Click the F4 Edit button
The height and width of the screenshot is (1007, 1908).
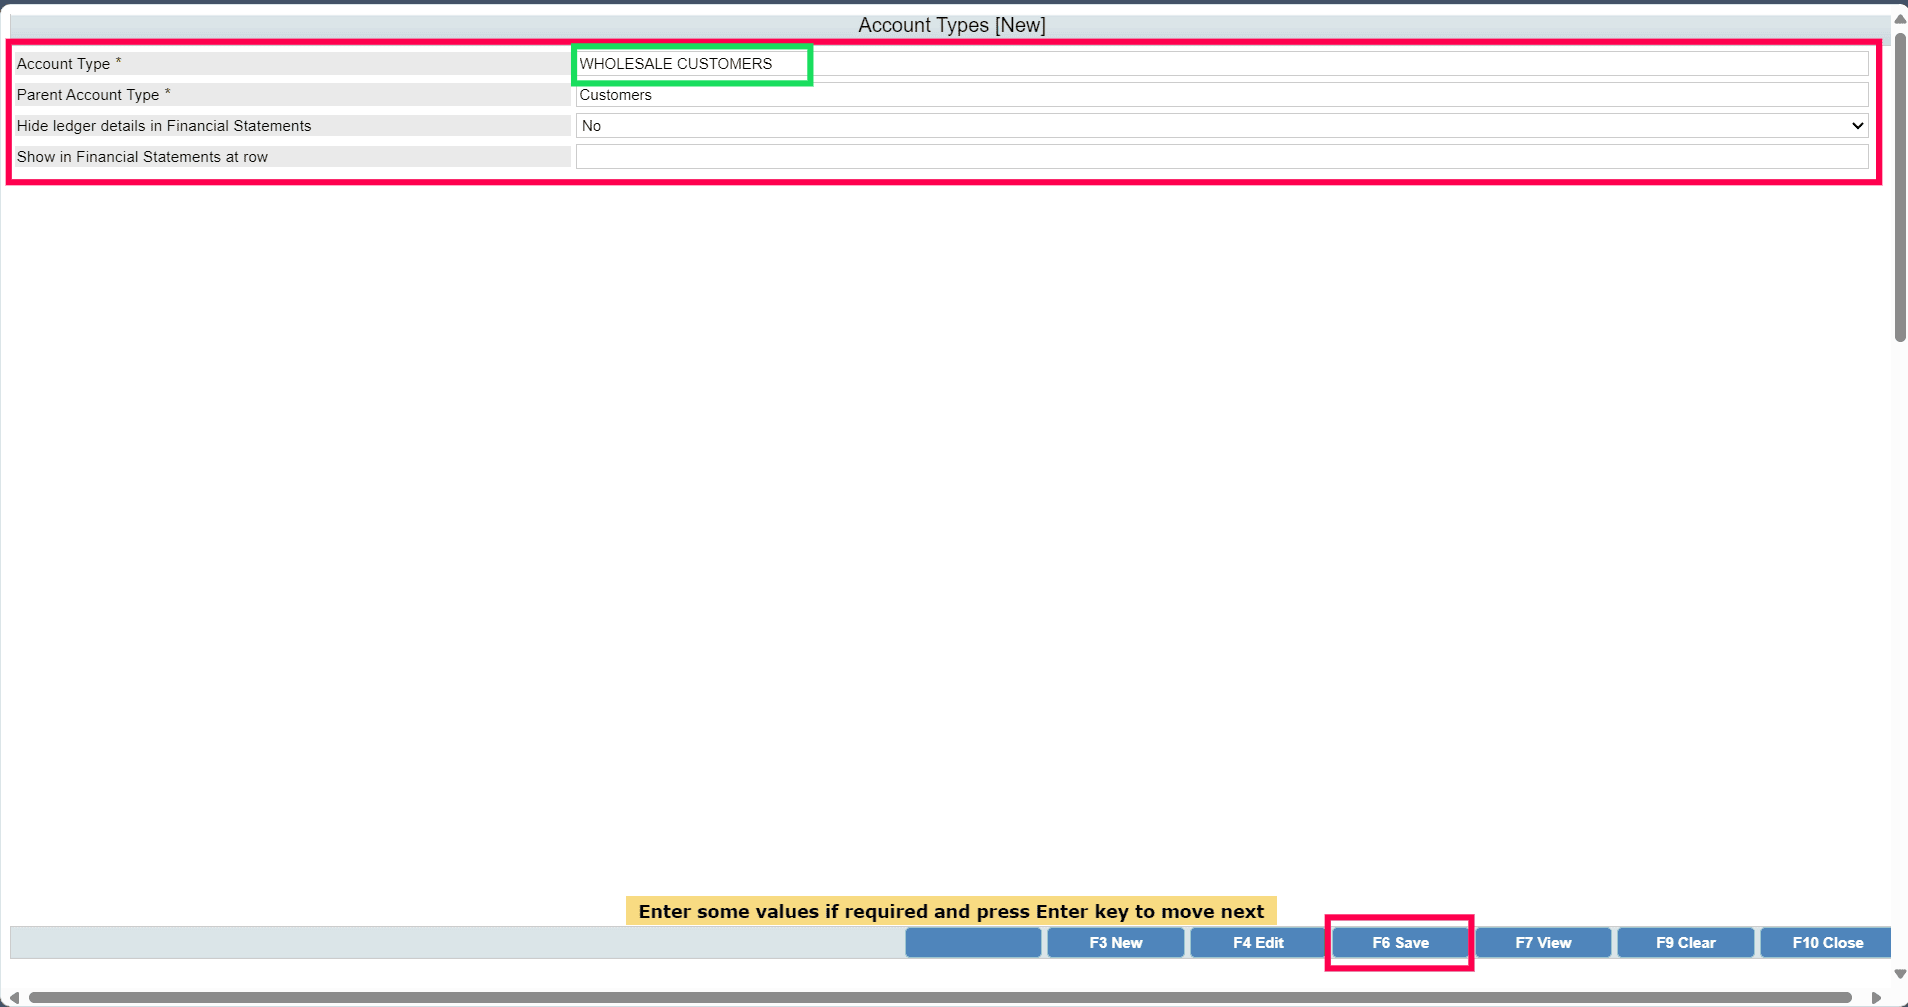tap(1258, 943)
